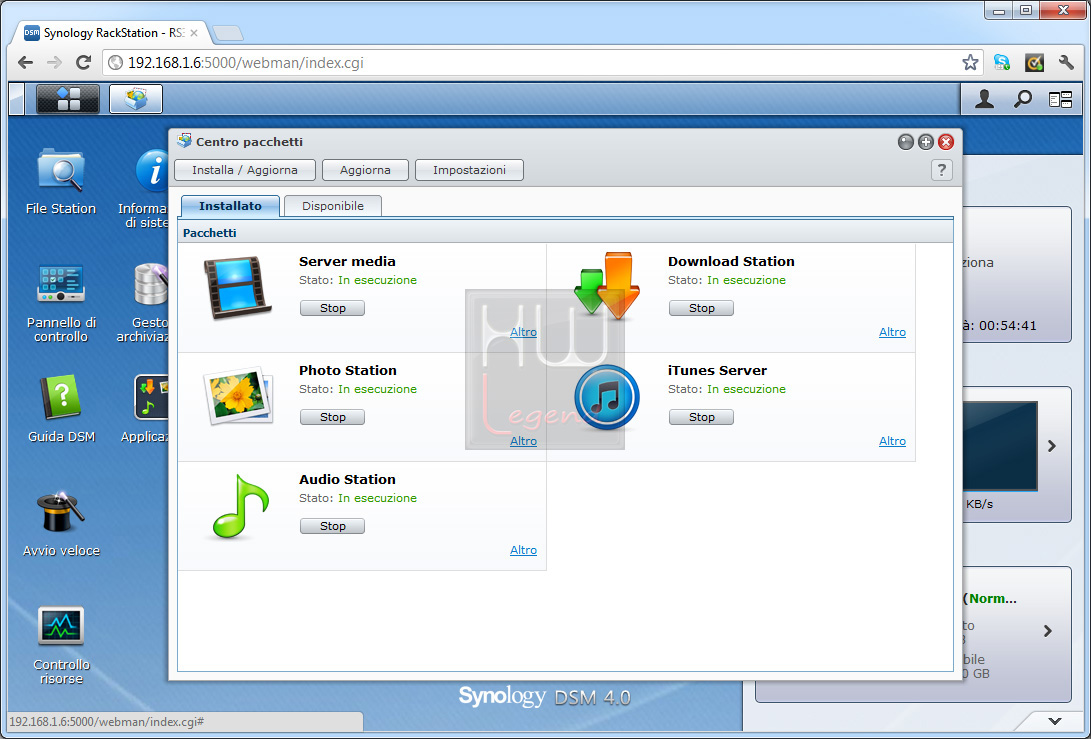This screenshot has width=1091, height=739.
Task: Open Altro link for Audio Station
Action: pyautogui.click(x=523, y=550)
